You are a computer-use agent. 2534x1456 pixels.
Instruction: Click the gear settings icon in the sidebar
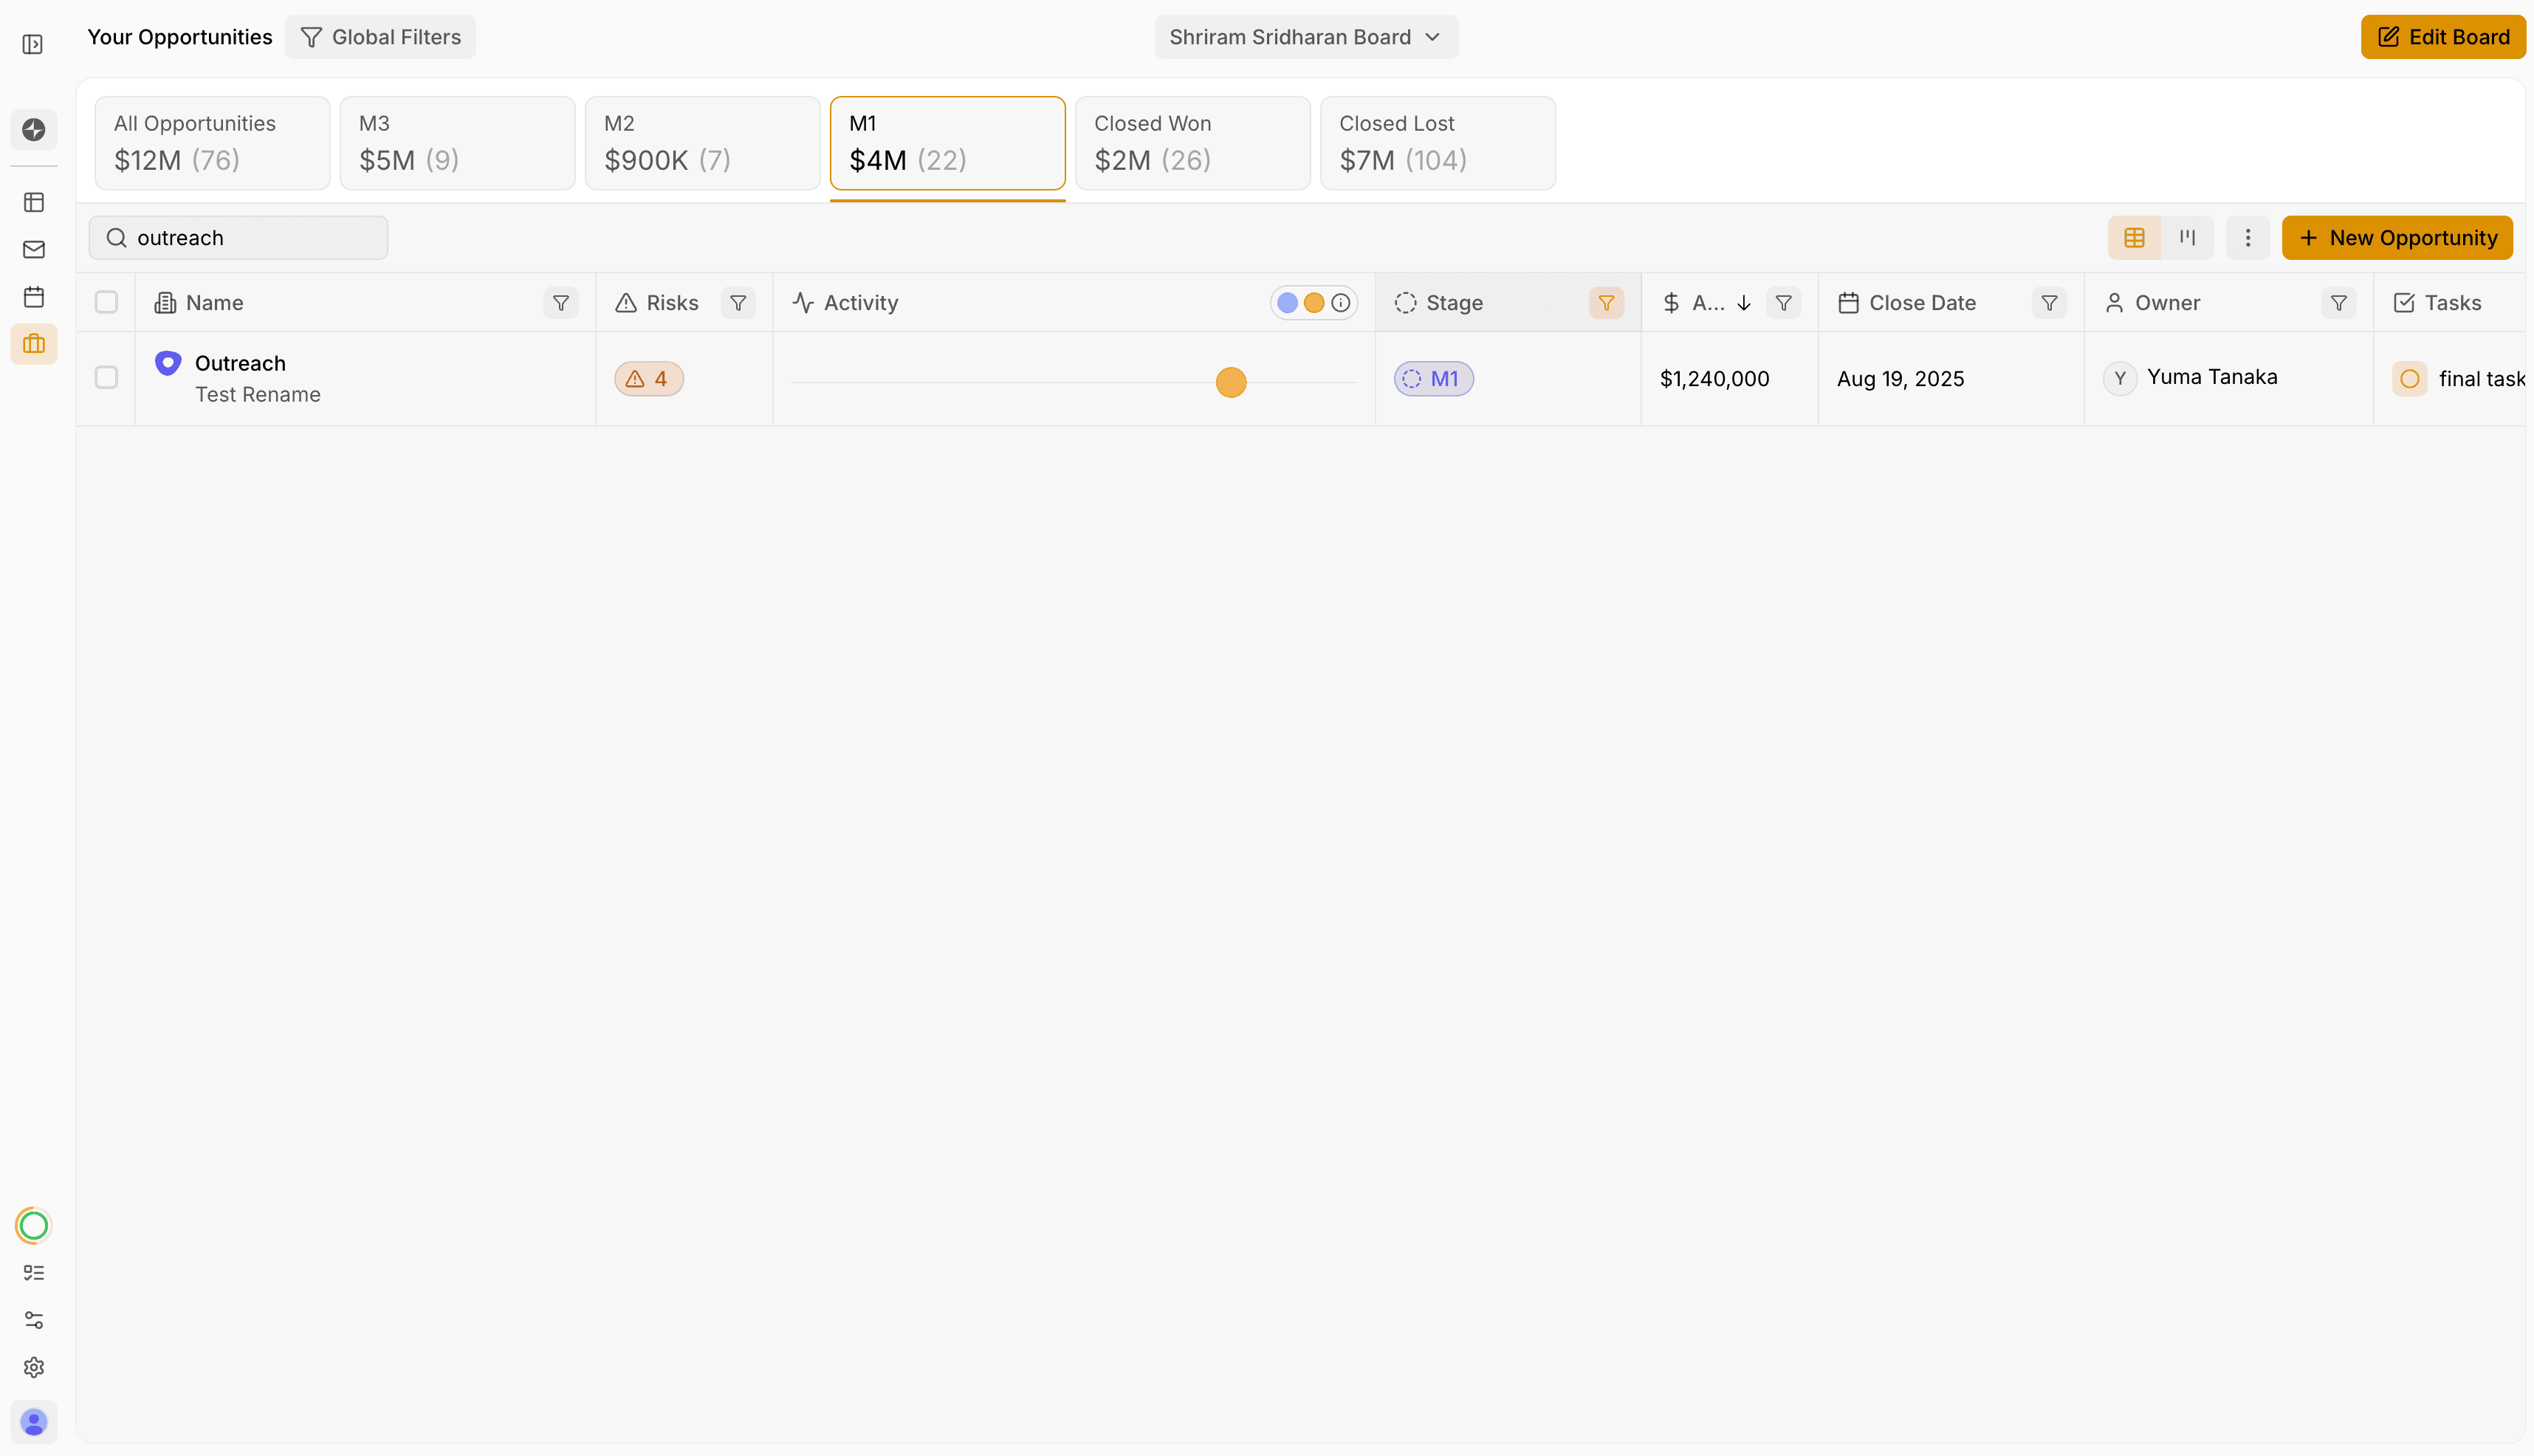click(x=34, y=1367)
